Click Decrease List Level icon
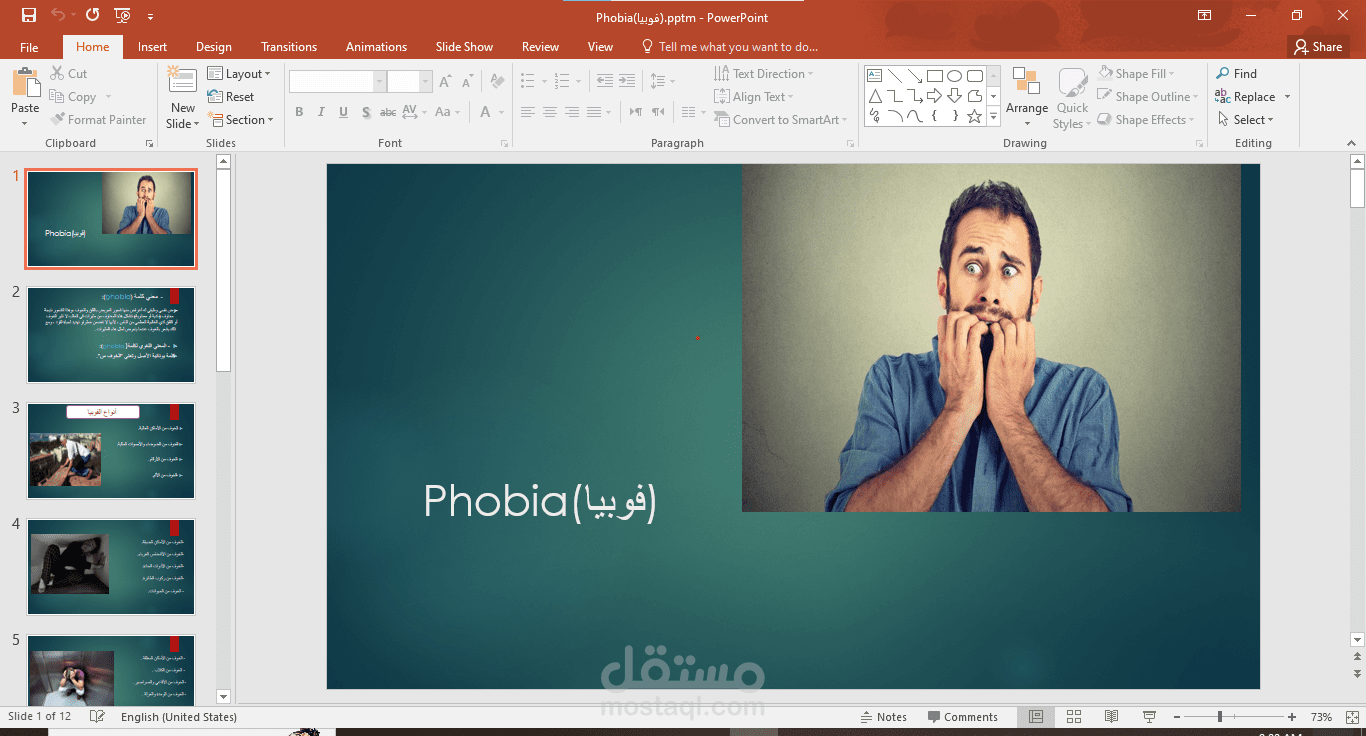Image resolution: width=1366 pixels, height=736 pixels. click(x=603, y=81)
